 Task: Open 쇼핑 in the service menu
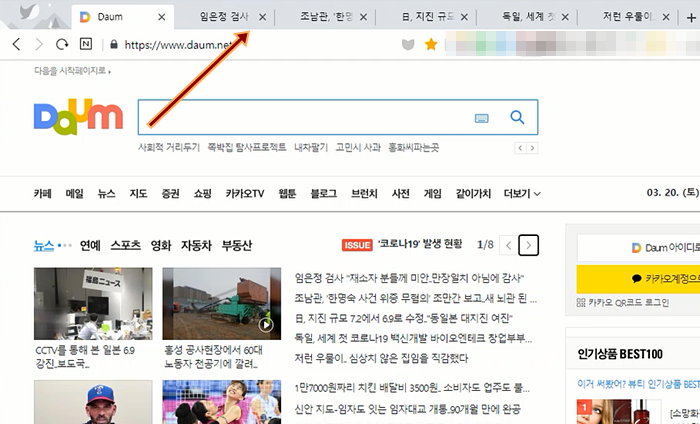[x=203, y=193]
